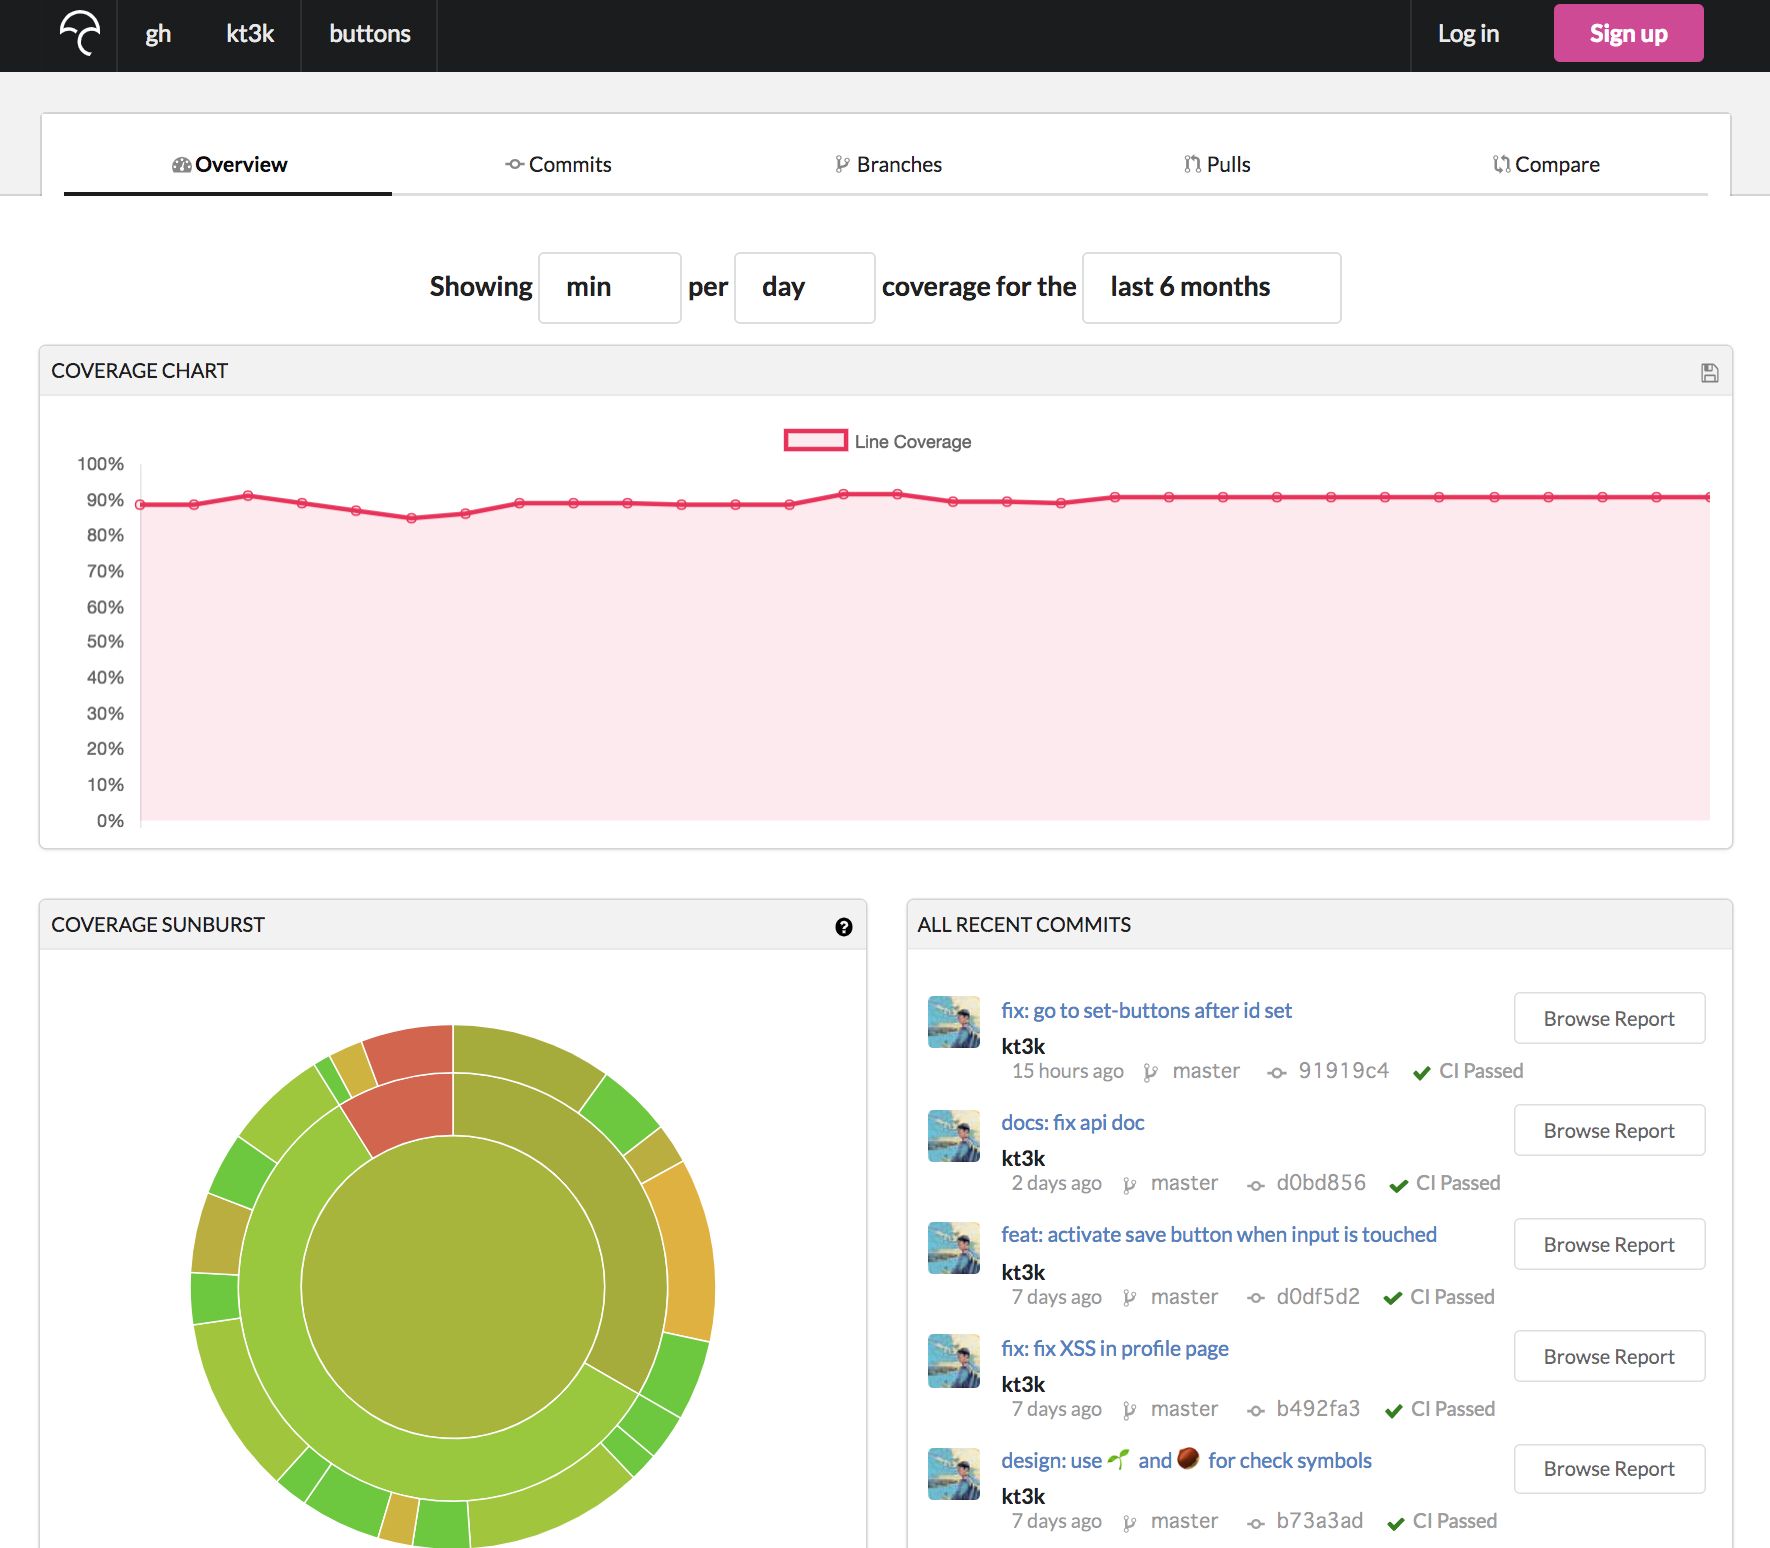Click the branch icon next to master for docs commit
The height and width of the screenshot is (1548, 1770).
pos(1130,1183)
